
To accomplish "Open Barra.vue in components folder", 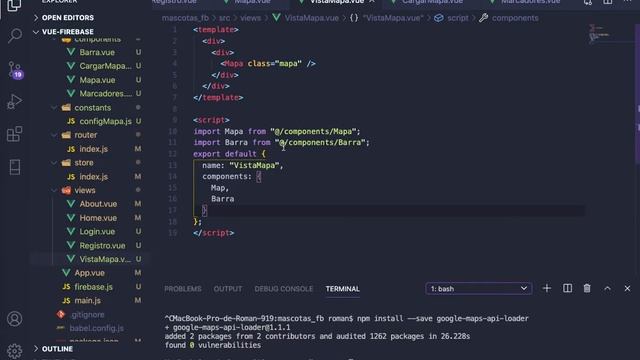I will [97, 52].
